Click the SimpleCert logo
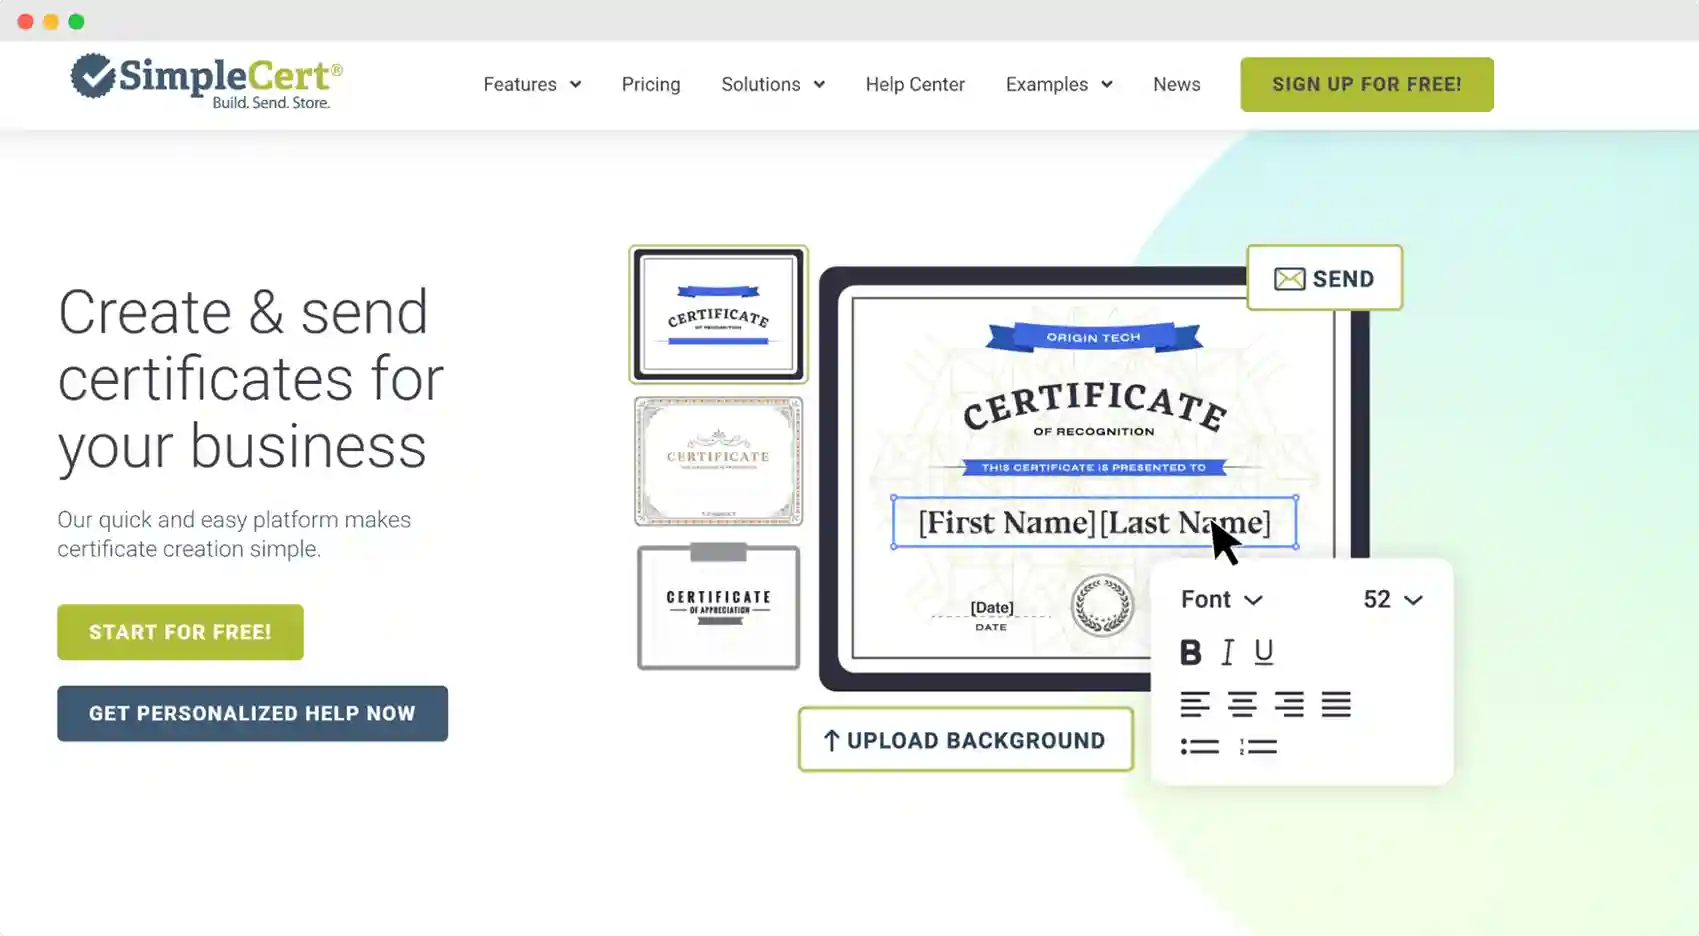This screenshot has height=936, width=1699. [207, 81]
